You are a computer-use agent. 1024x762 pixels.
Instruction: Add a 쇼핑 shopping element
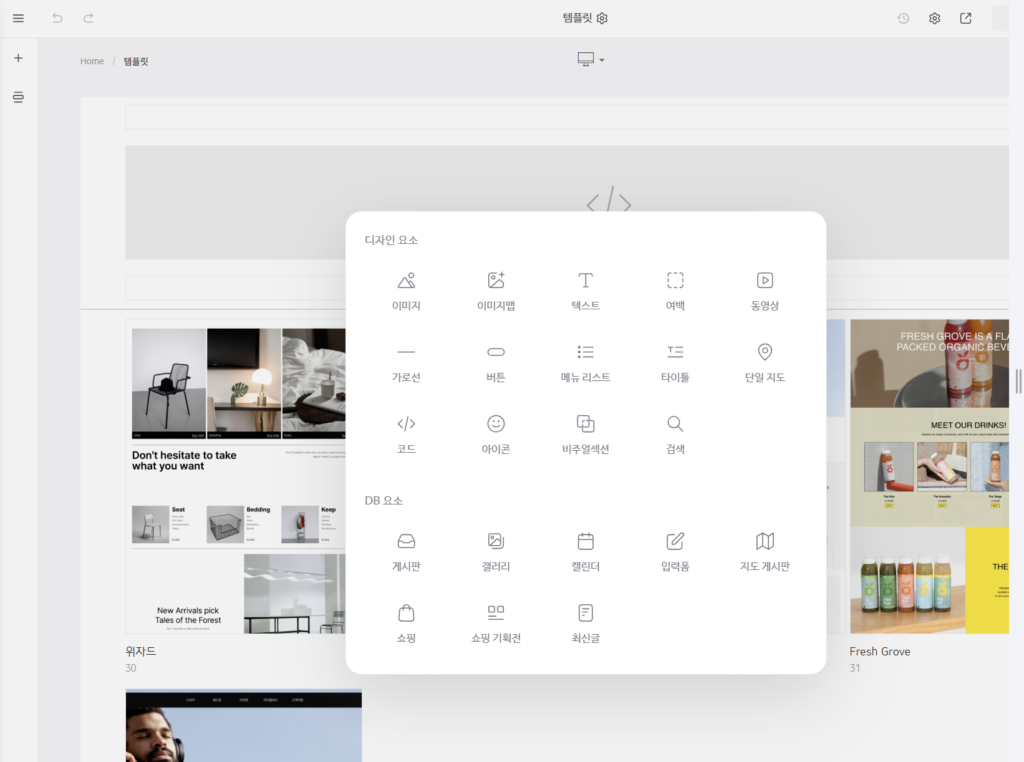point(406,624)
